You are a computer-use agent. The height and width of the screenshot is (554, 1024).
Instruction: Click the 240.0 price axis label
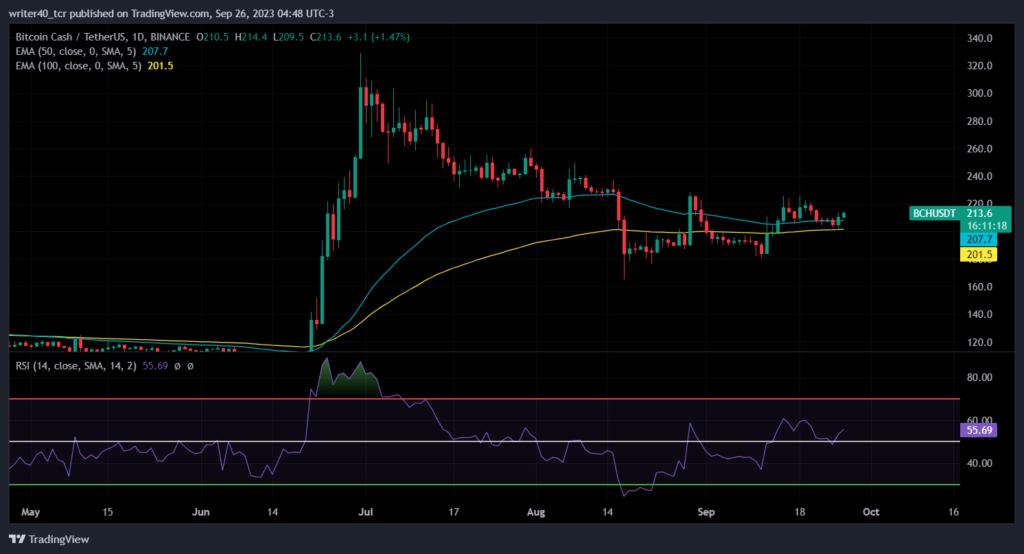tap(979, 176)
